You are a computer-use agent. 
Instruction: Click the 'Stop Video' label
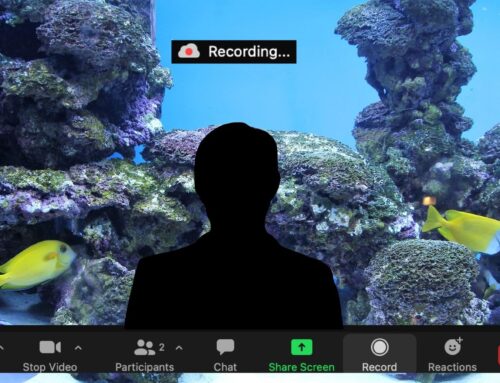coord(50,367)
